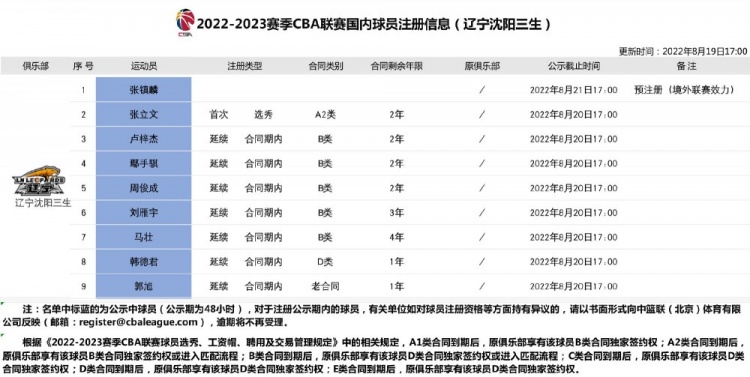Select the 张镇麟 player cell
The image size is (750, 377).
143,89
